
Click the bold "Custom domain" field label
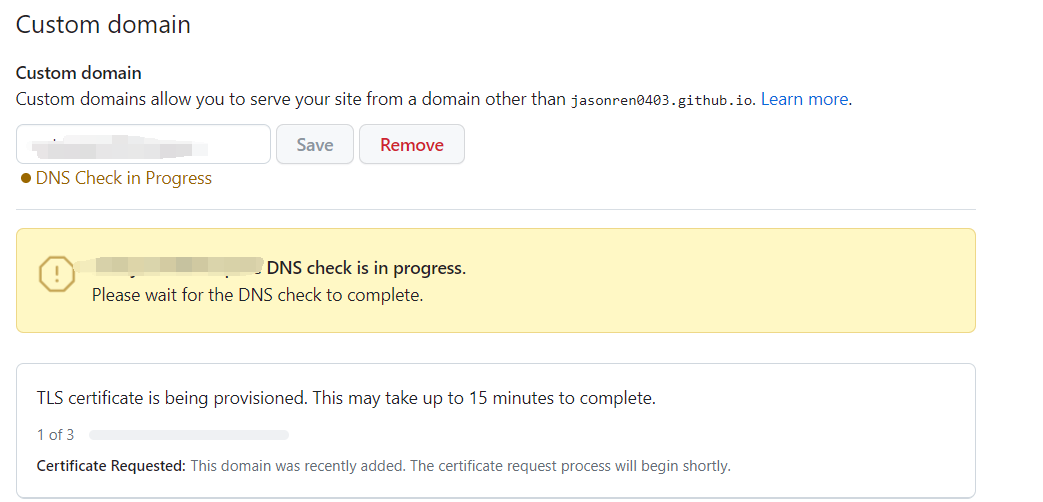79,73
